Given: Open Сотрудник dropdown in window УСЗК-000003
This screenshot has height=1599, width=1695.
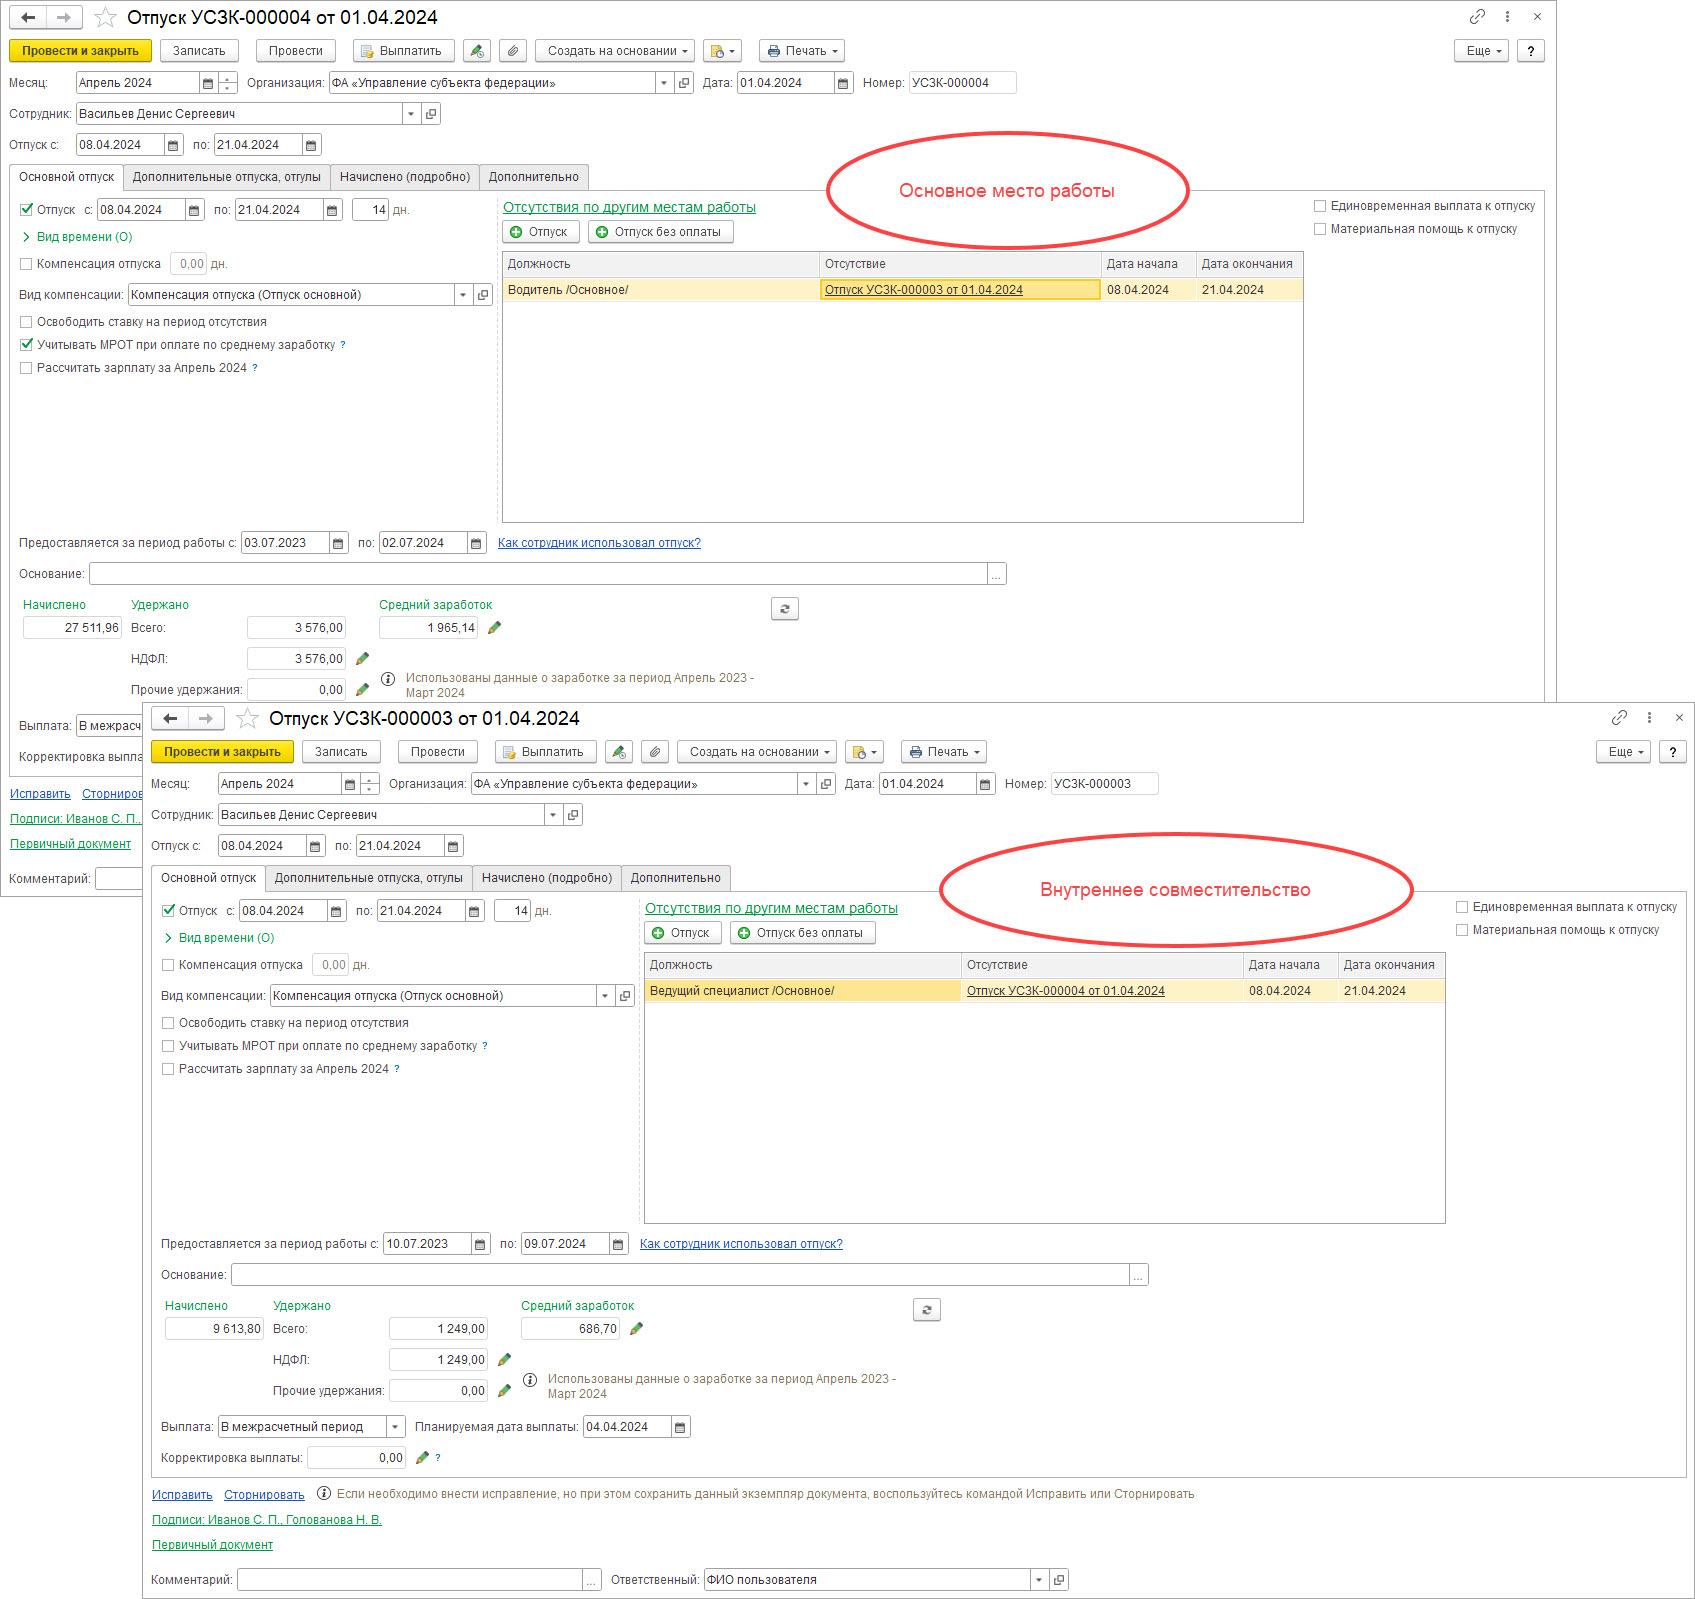Looking at the screenshot, I should [x=553, y=815].
